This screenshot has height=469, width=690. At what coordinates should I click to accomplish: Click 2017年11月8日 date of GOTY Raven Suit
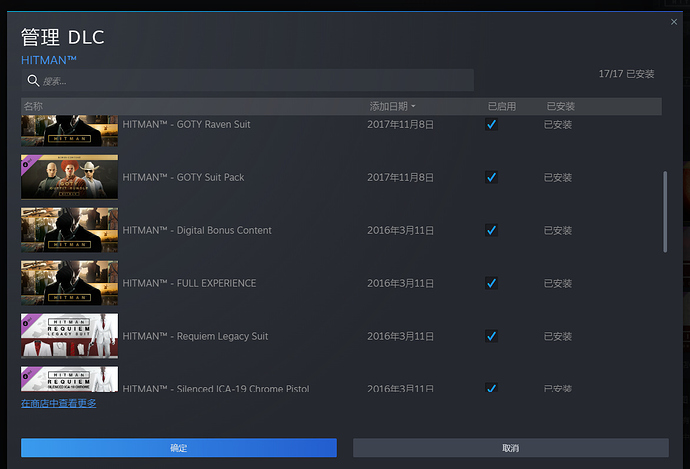[400, 125]
